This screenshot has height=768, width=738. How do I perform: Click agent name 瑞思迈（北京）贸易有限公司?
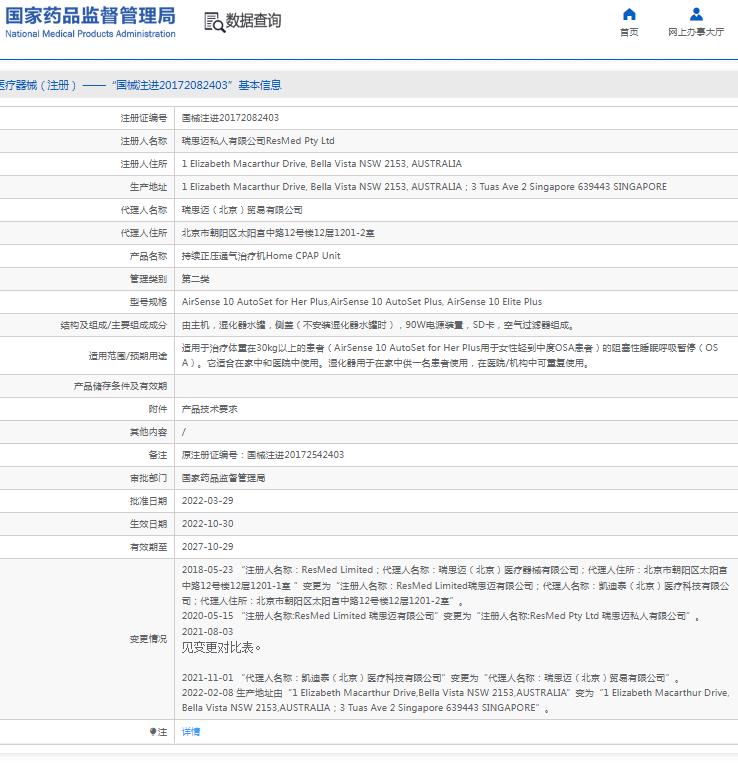[x=242, y=210]
